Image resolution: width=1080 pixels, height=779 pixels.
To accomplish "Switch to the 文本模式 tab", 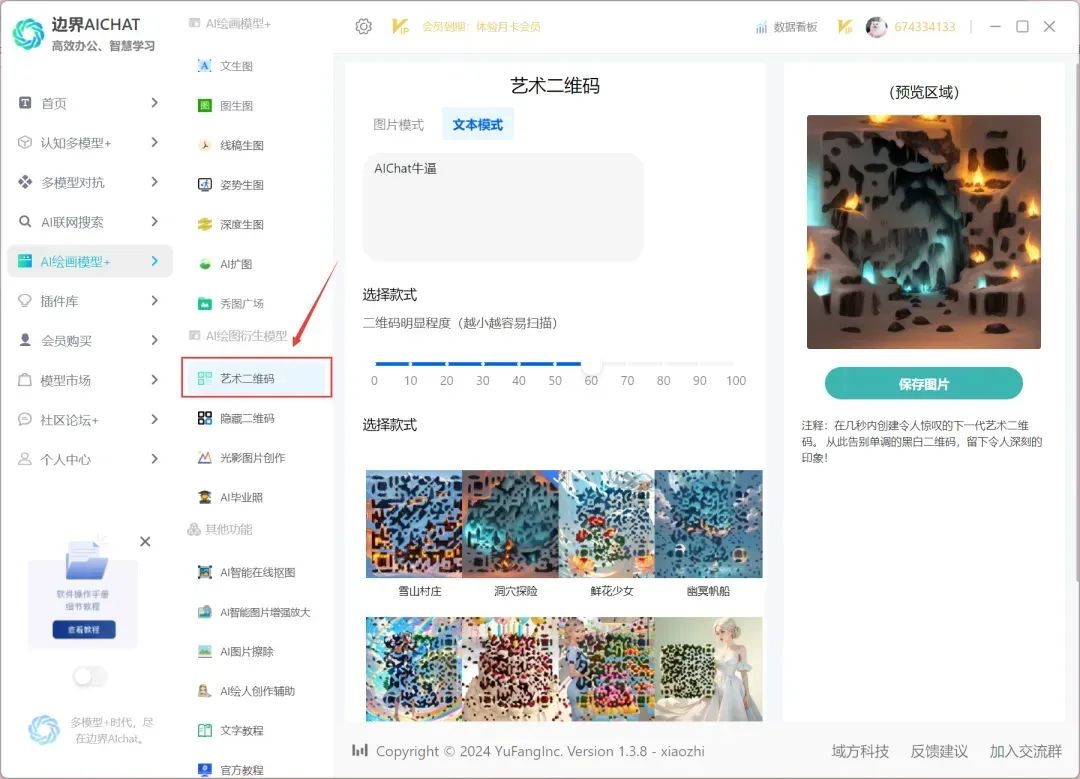I will [477, 125].
